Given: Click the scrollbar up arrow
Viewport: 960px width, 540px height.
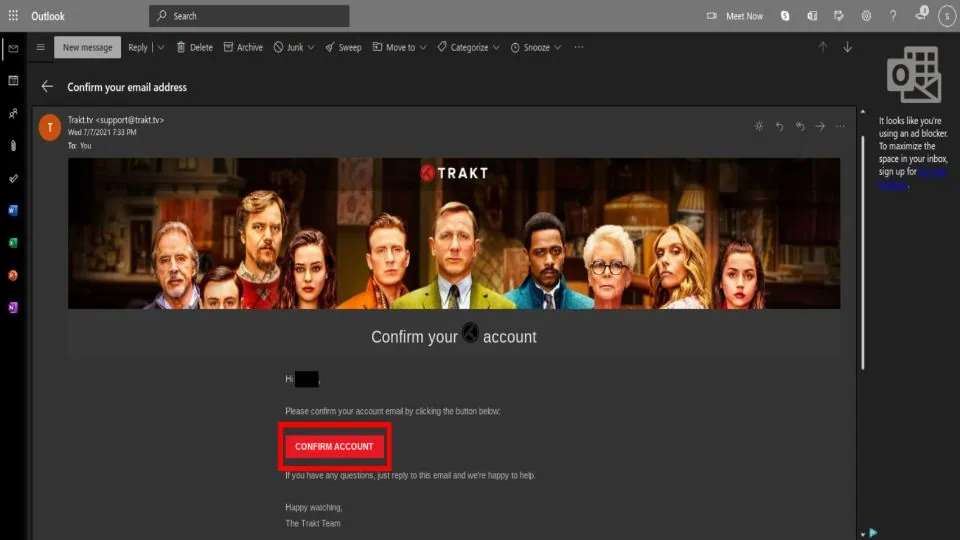Looking at the screenshot, I should pos(863,112).
